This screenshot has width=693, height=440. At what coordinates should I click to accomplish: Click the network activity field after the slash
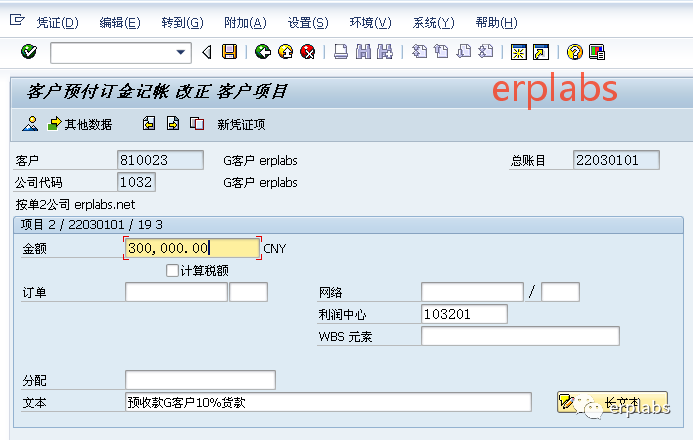pos(560,292)
